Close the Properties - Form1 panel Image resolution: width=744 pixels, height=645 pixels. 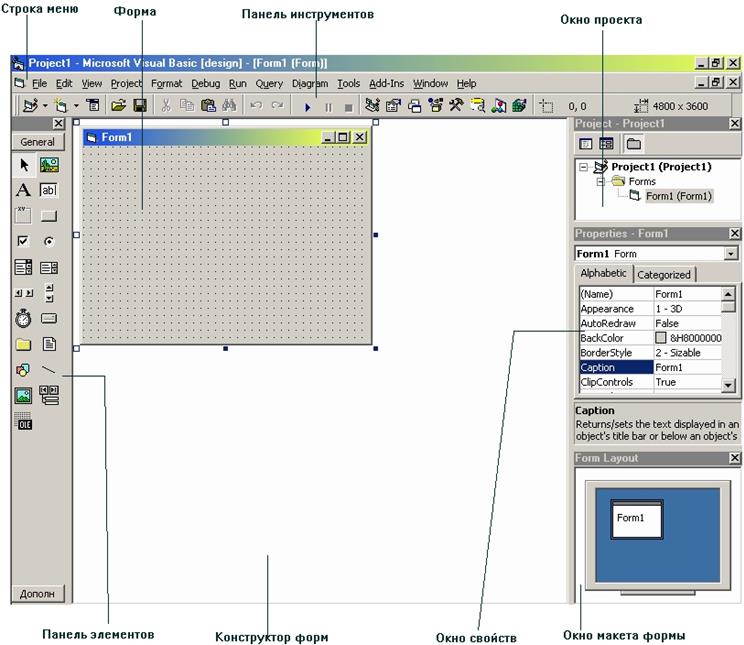735,234
